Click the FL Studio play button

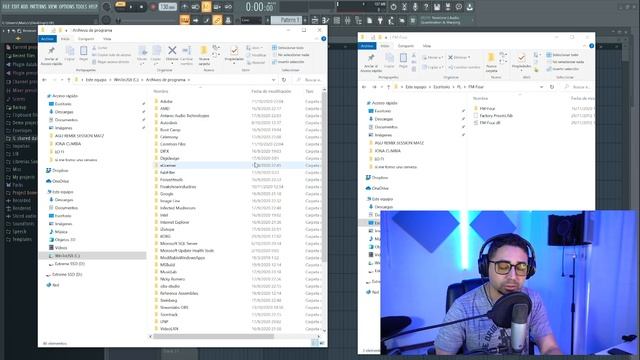coord(131,7)
